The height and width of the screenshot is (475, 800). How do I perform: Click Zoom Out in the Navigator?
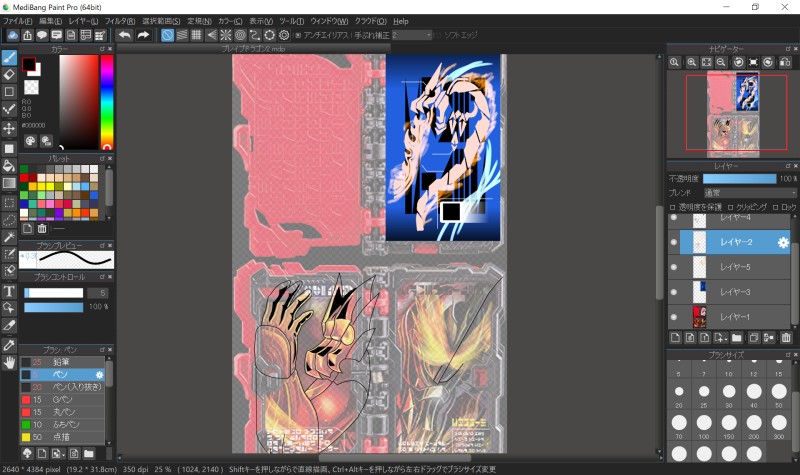pos(721,62)
